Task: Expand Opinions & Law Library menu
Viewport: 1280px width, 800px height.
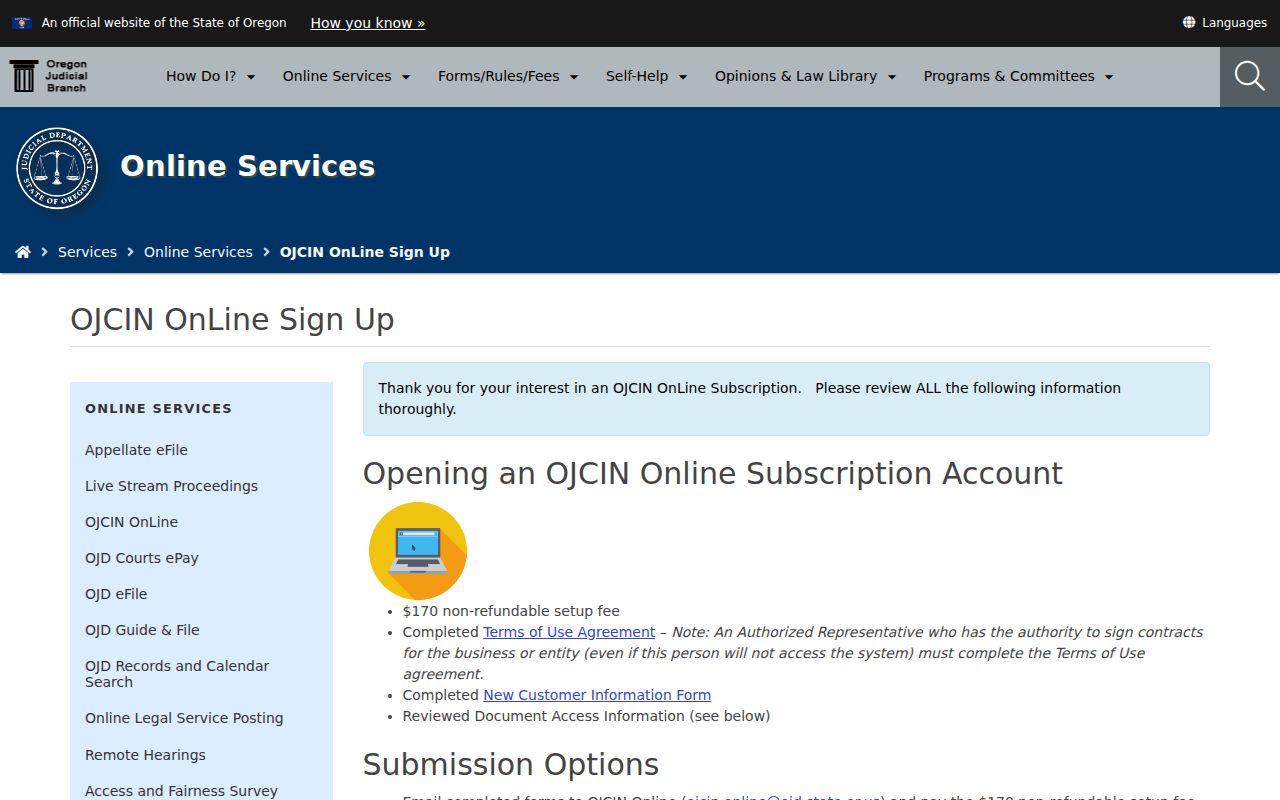Action: (805, 76)
